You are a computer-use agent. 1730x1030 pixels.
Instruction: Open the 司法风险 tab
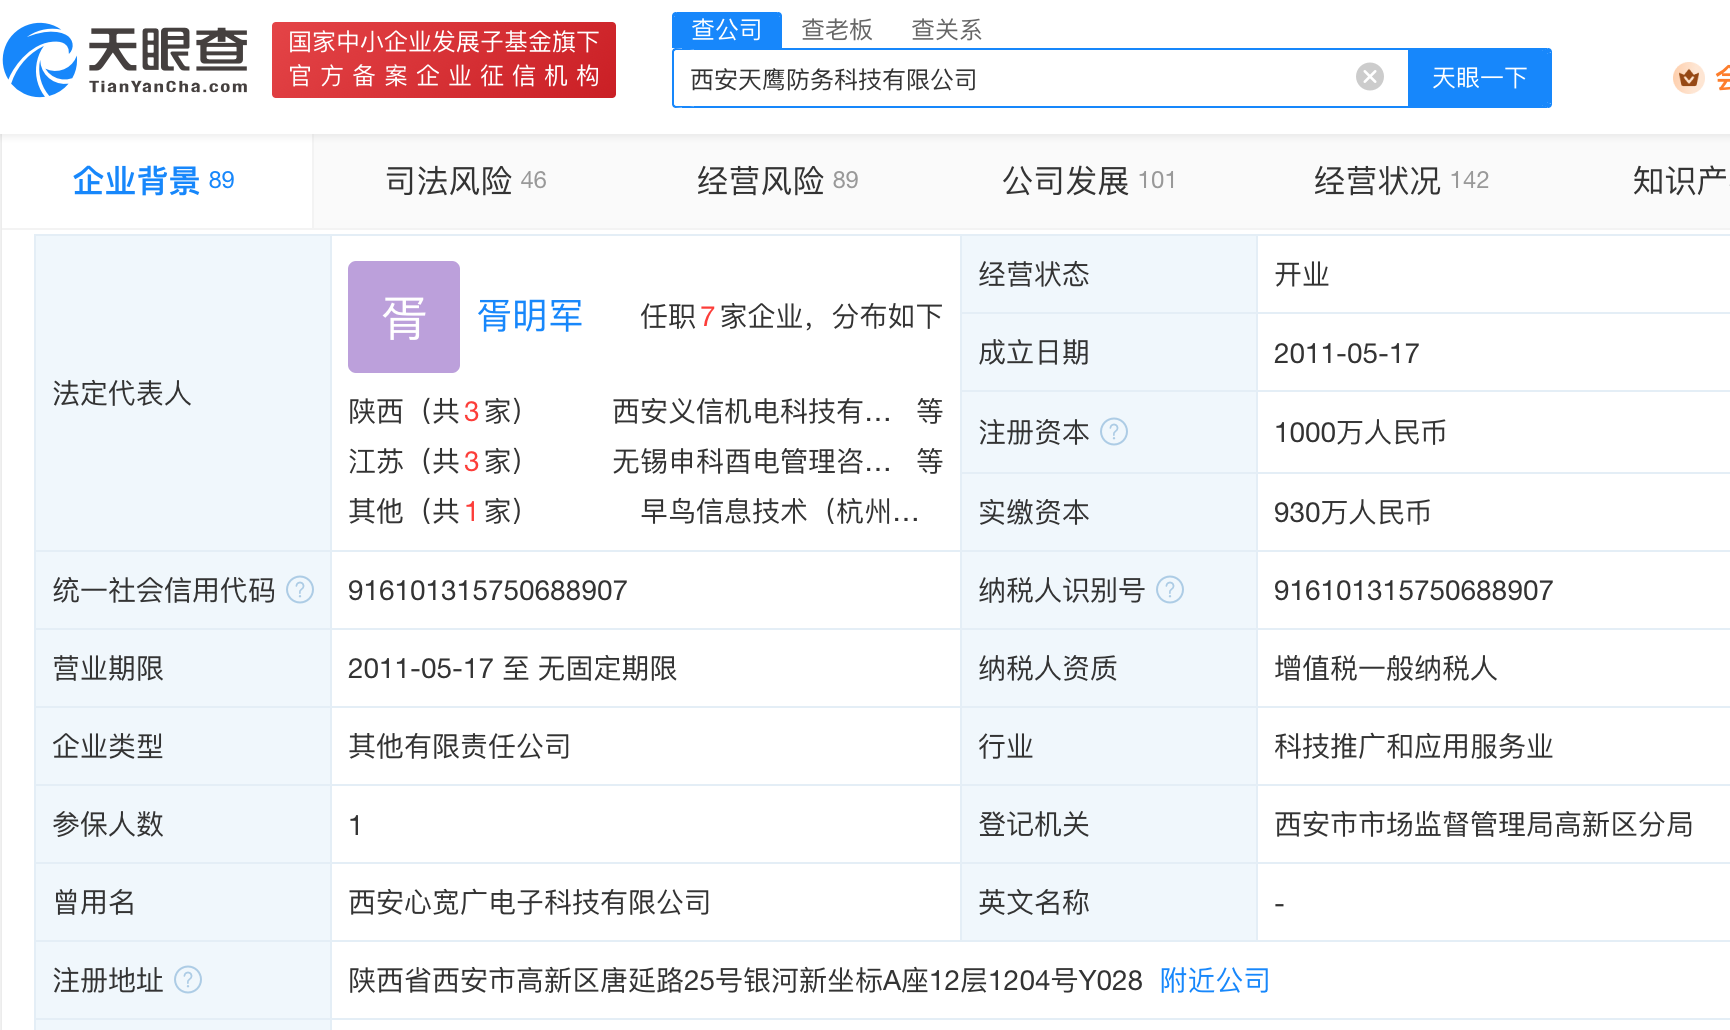pos(466,181)
